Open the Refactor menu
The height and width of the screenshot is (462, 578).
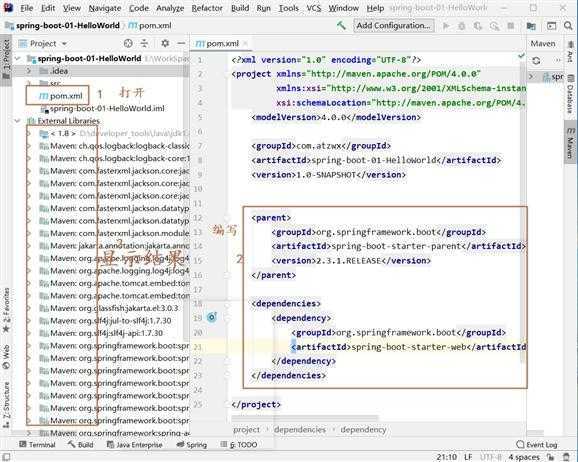coord(207,8)
